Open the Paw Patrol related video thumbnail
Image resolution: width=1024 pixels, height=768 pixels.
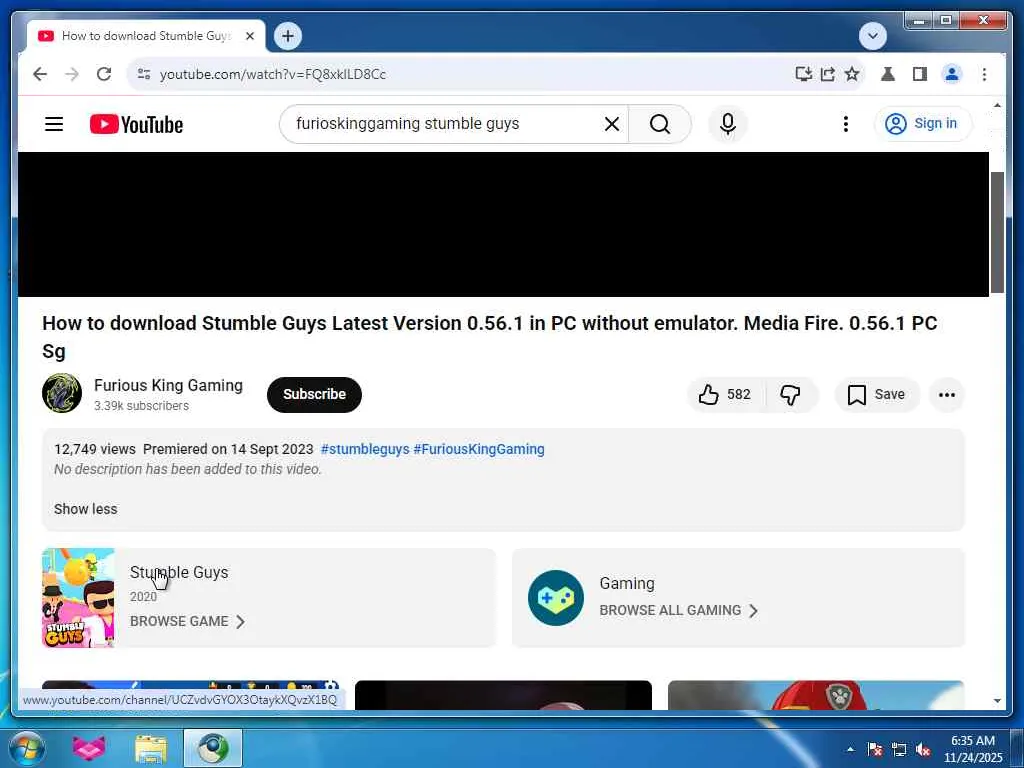click(x=816, y=694)
